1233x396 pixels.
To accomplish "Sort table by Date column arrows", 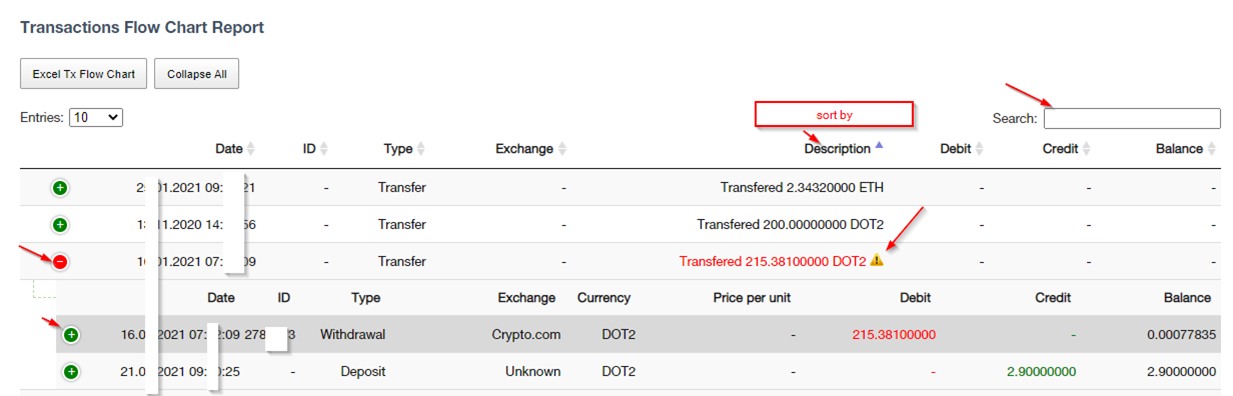I will [251, 149].
